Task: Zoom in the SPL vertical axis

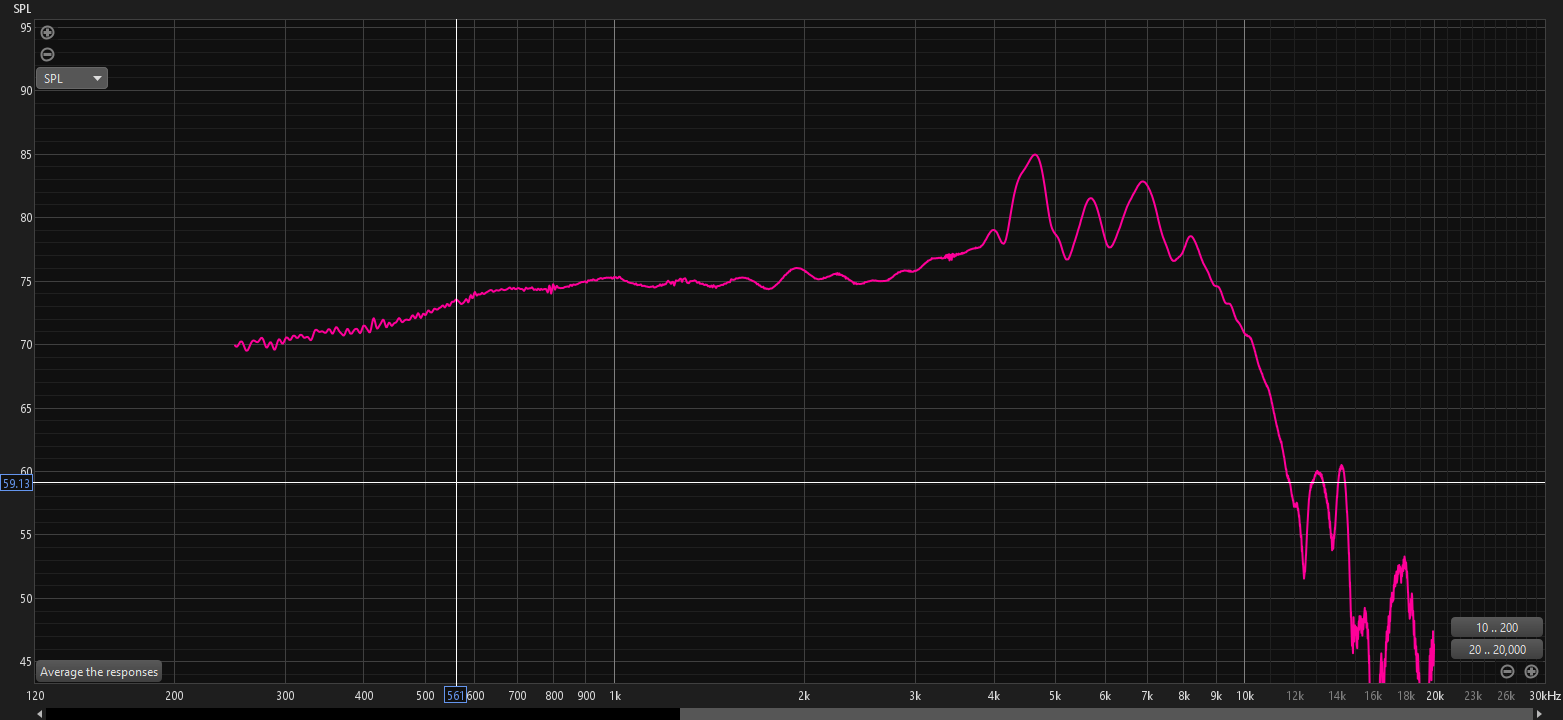Action: tap(47, 32)
